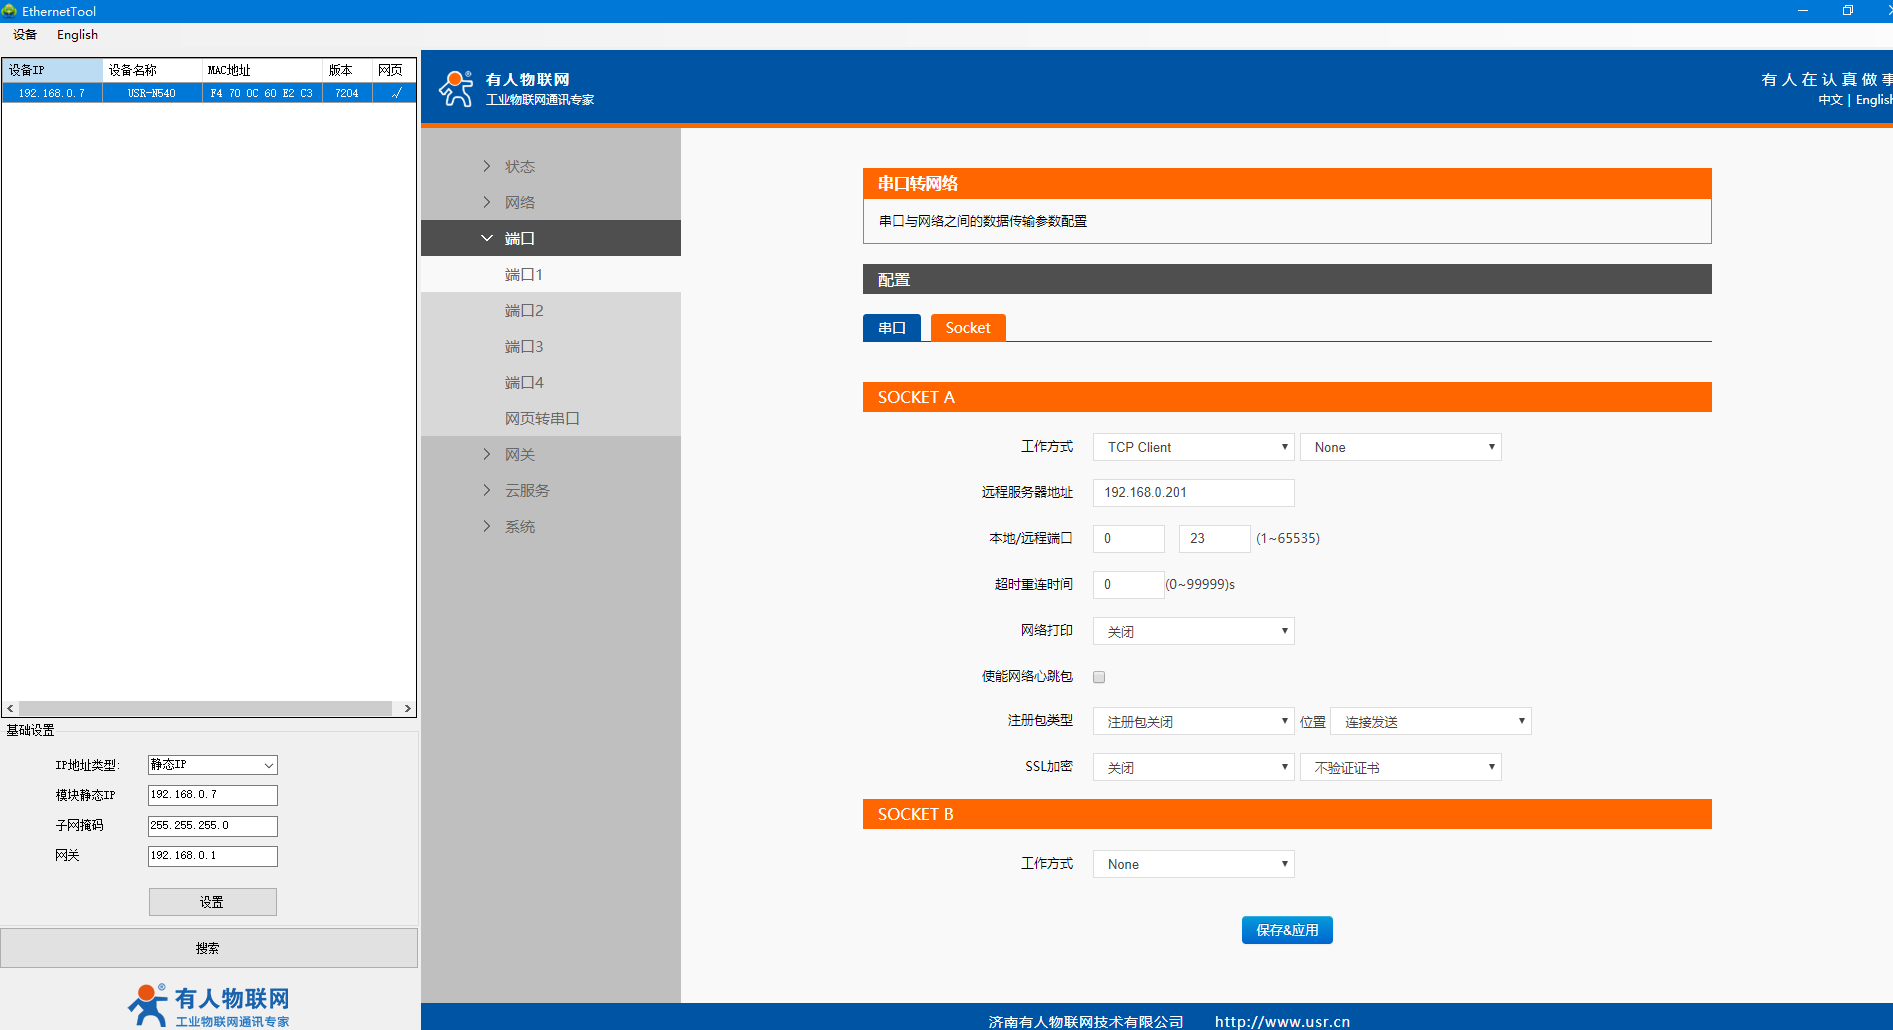The height and width of the screenshot is (1030, 1893).
Task: Open the 注册包类型 dropdown
Action: (1193, 721)
